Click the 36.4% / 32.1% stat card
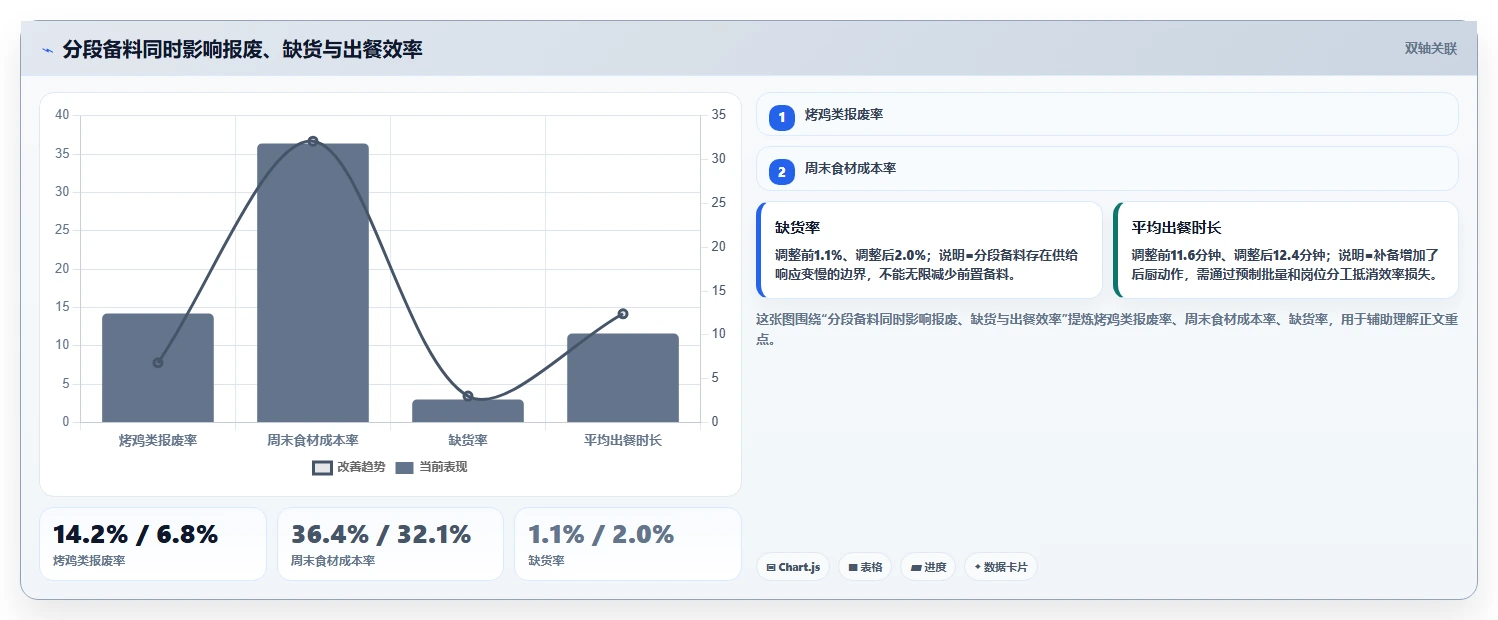 [x=390, y=544]
